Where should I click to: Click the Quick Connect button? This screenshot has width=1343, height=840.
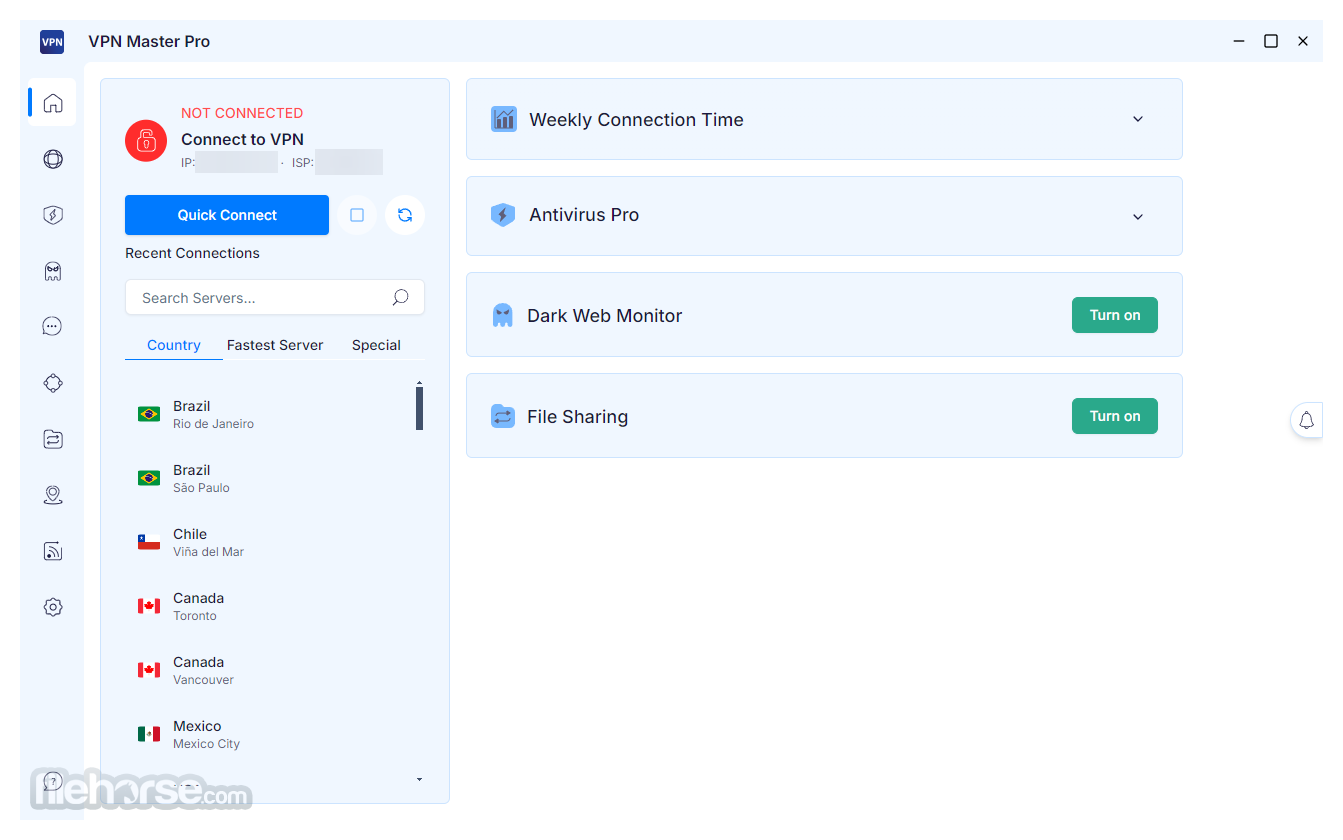tap(227, 215)
